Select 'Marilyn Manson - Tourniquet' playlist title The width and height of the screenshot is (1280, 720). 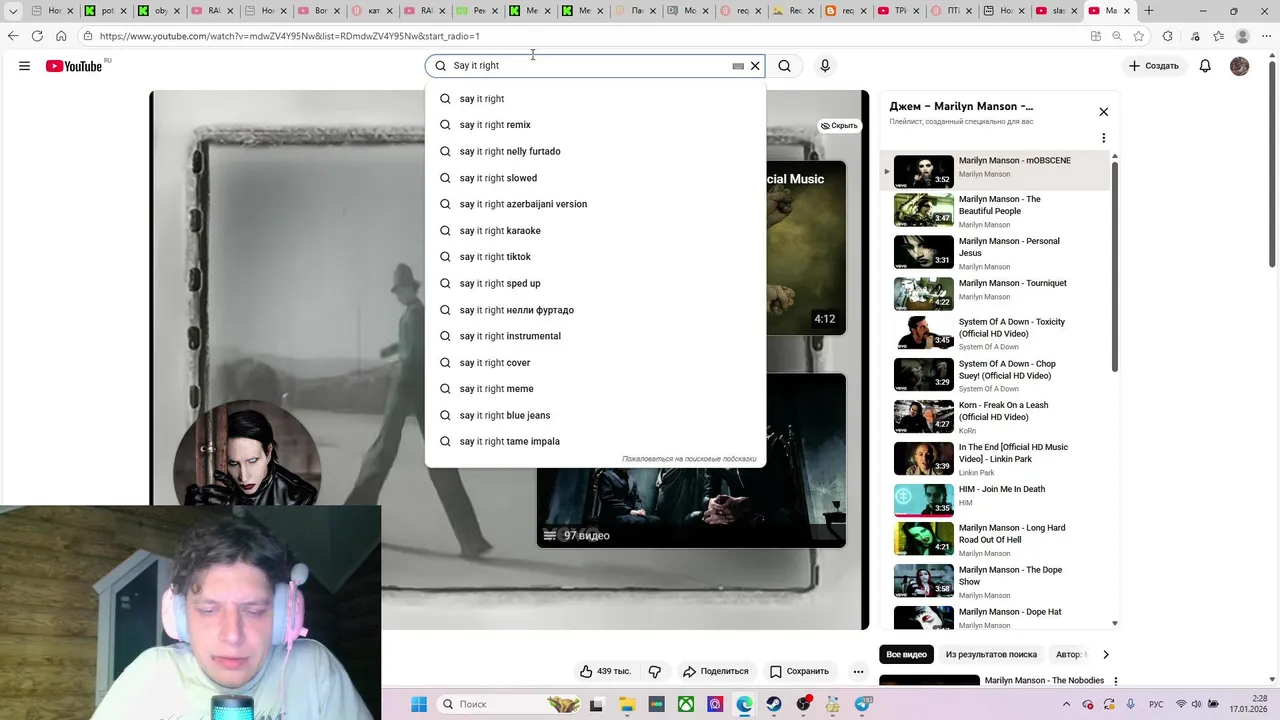click(x=1012, y=283)
